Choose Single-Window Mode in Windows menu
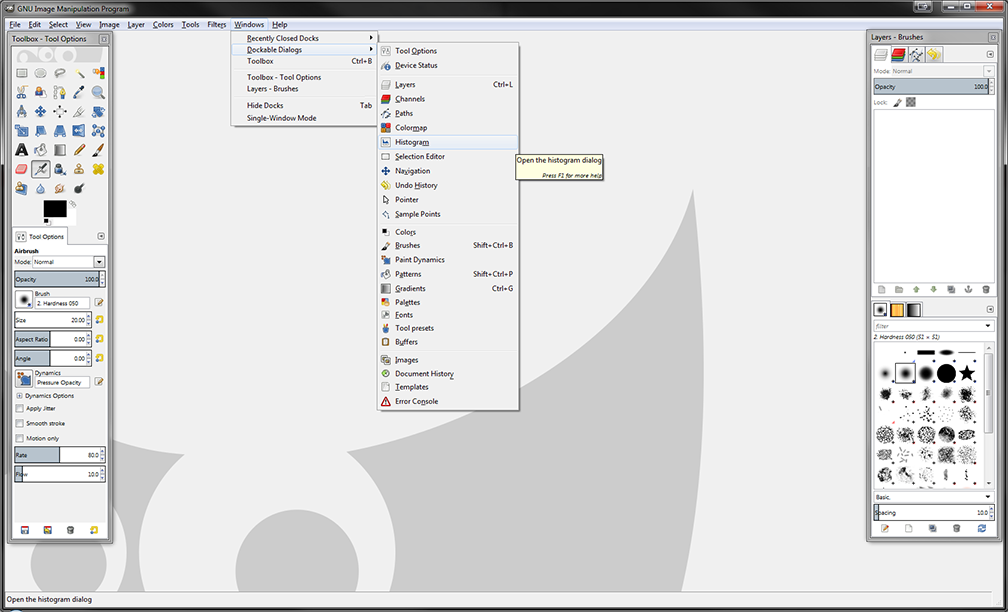This screenshot has height=612, width=1008. 304,118
